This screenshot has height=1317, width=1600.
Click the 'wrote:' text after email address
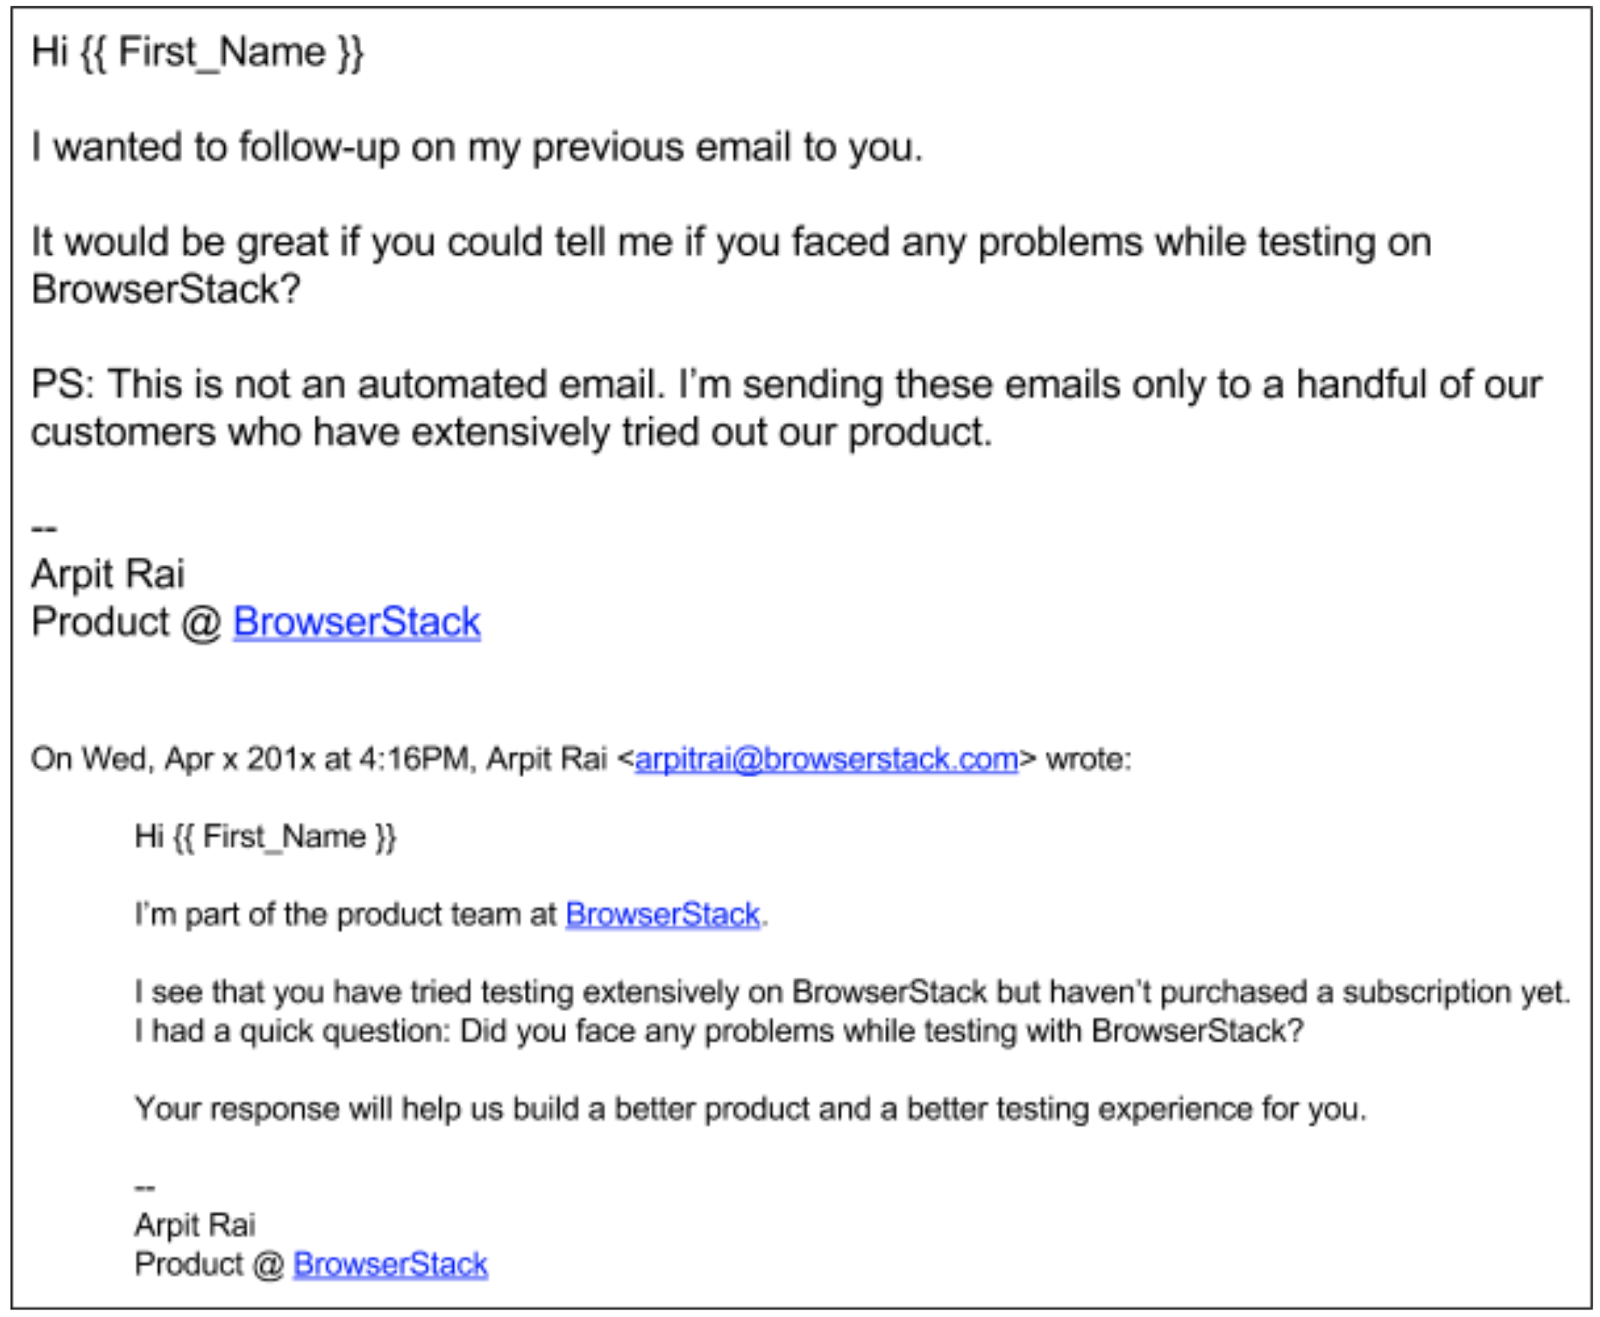(x=1088, y=759)
